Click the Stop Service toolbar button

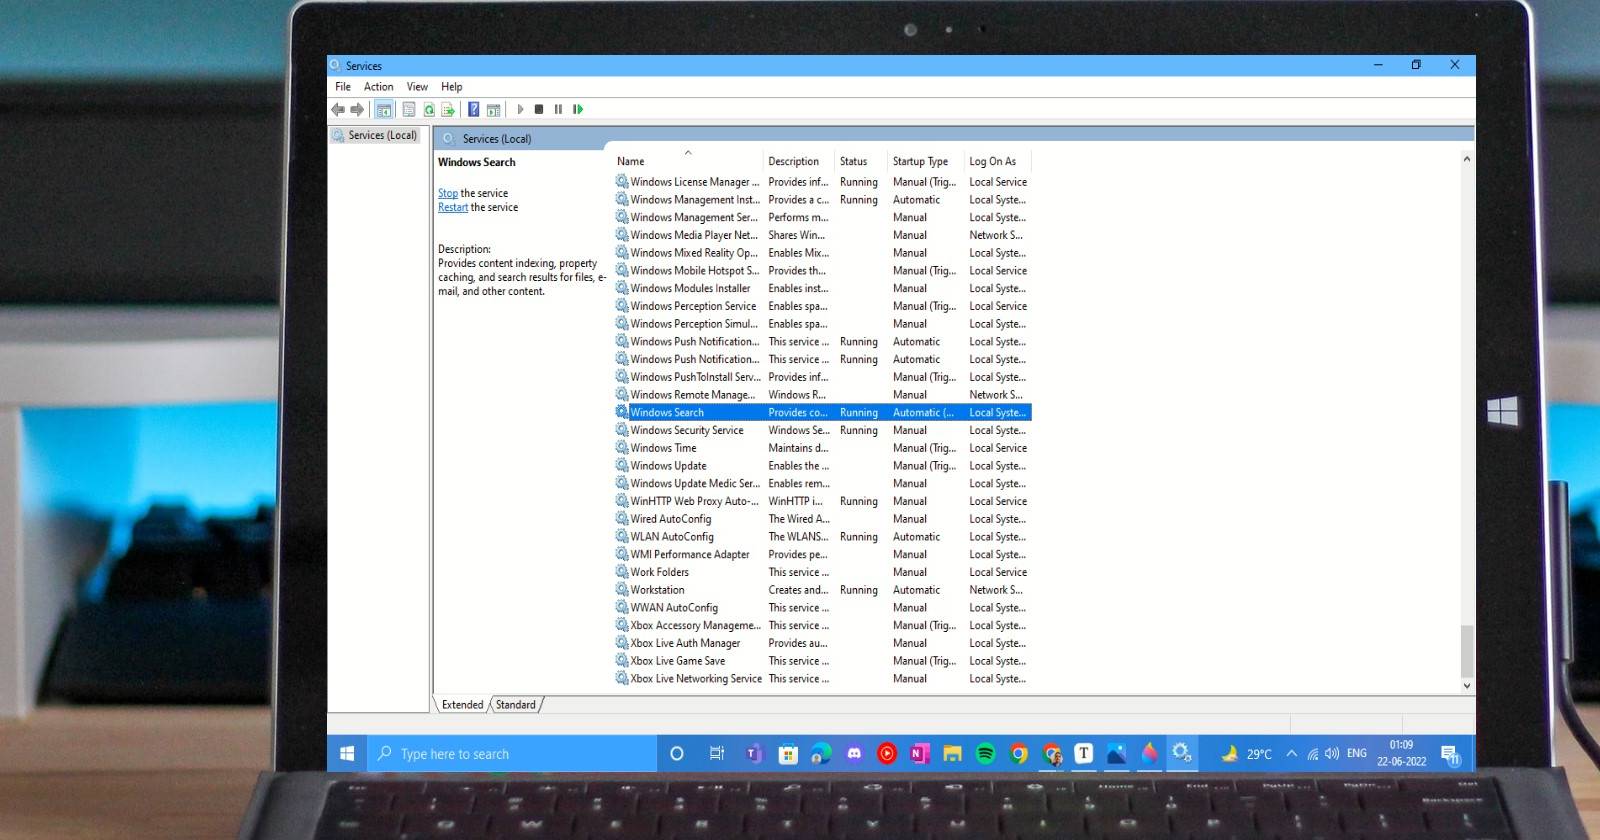[539, 109]
